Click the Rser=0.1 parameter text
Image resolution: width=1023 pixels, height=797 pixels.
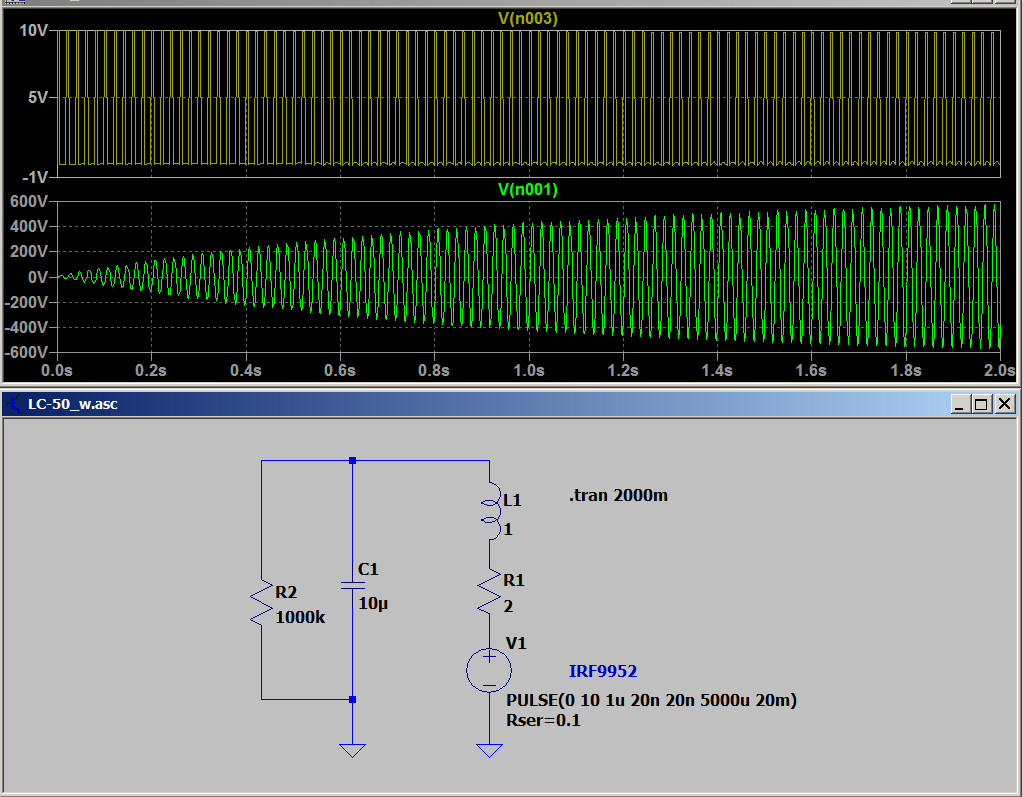tap(544, 720)
